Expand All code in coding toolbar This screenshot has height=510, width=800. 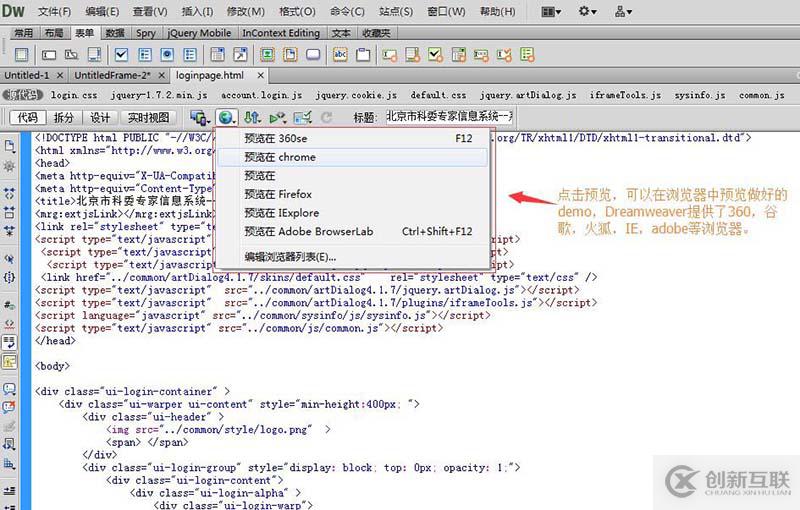pyautogui.click(x=9, y=230)
